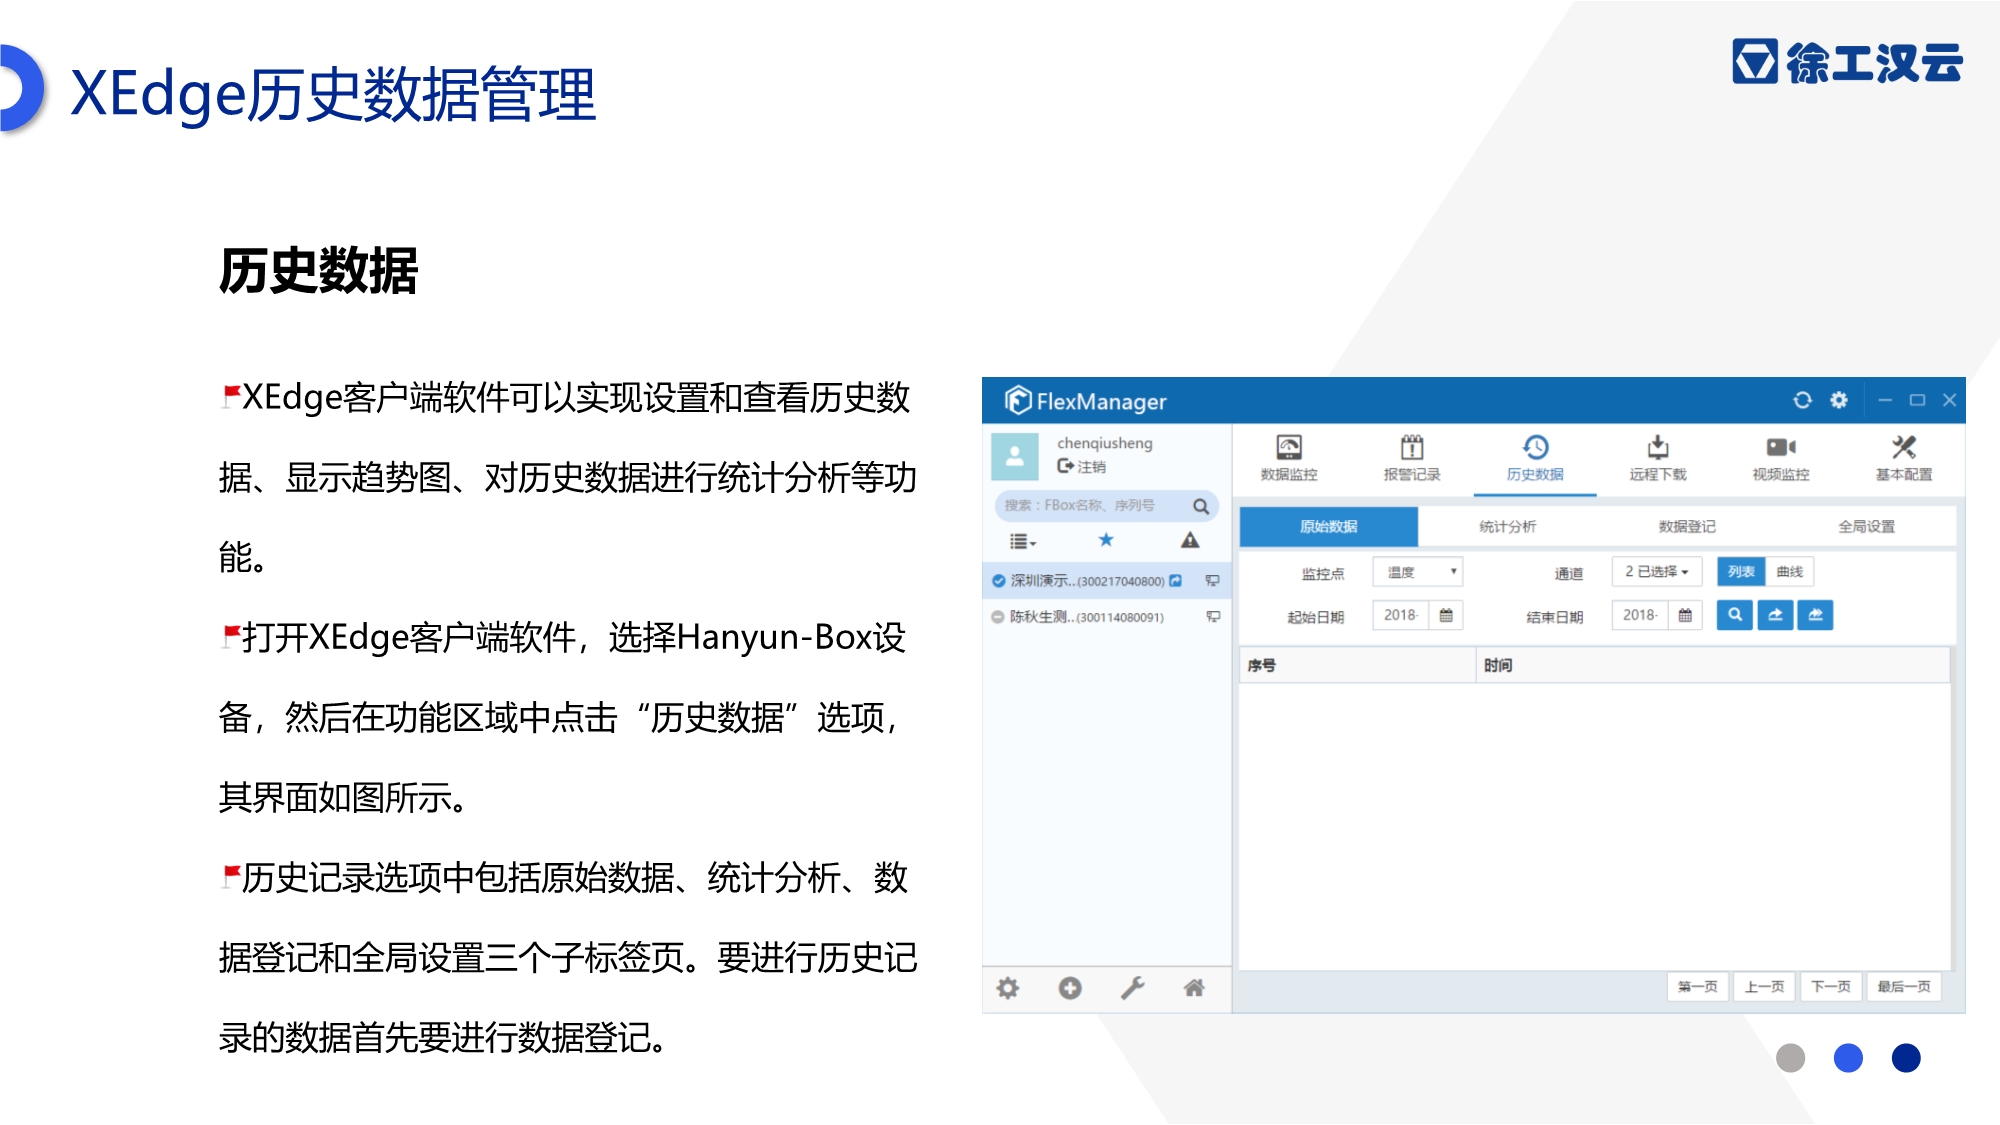Image resolution: width=2000 pixels, height=1125 pixels.
Task: Open the device list view mode dropdown
Action: (1023, 541)
